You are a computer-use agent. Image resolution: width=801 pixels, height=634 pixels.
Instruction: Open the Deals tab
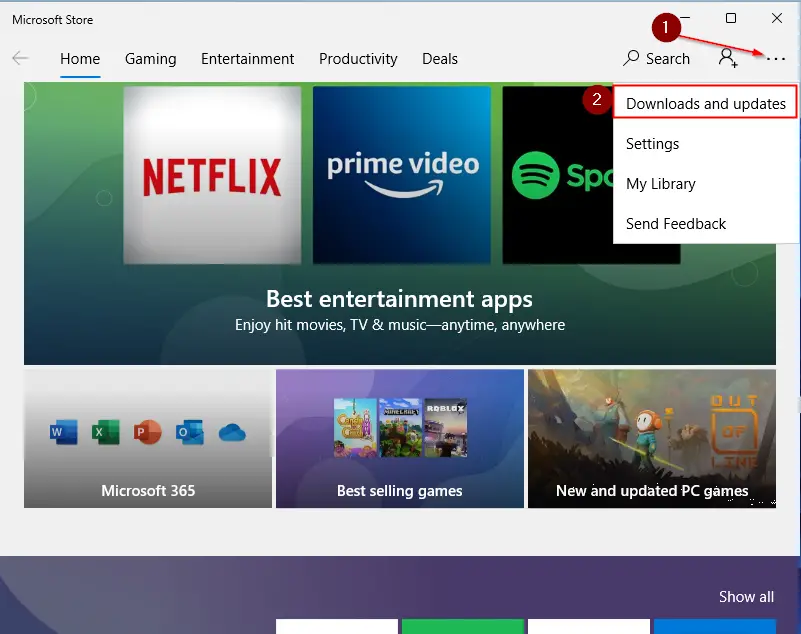[x=440, y=59]
